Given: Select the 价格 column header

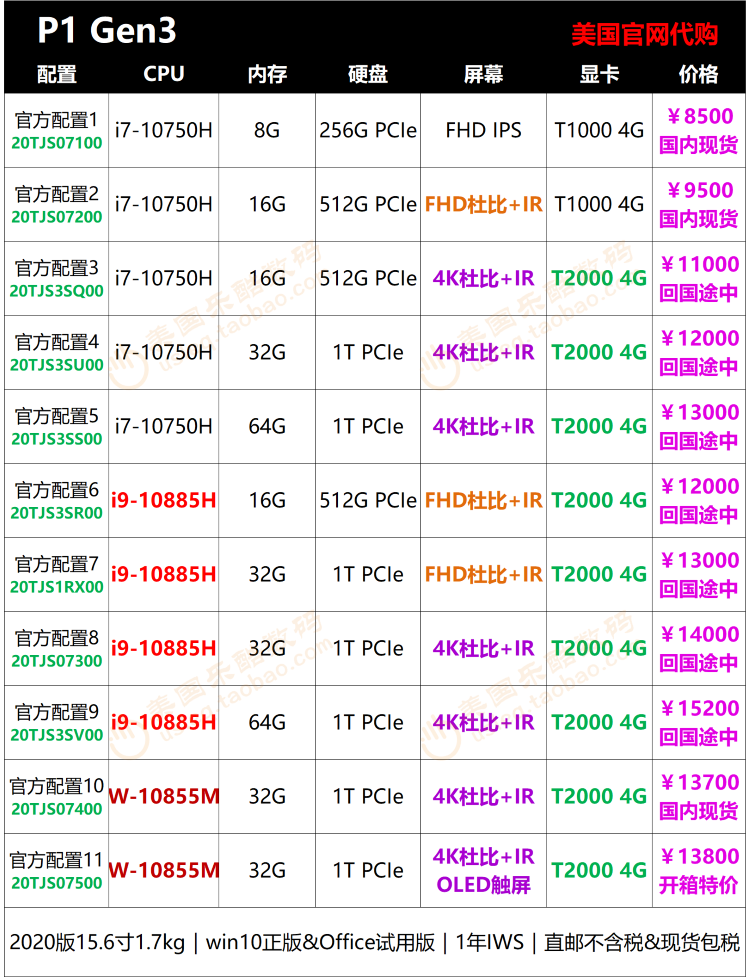Looking at the screenshot, I should [698, 74].
